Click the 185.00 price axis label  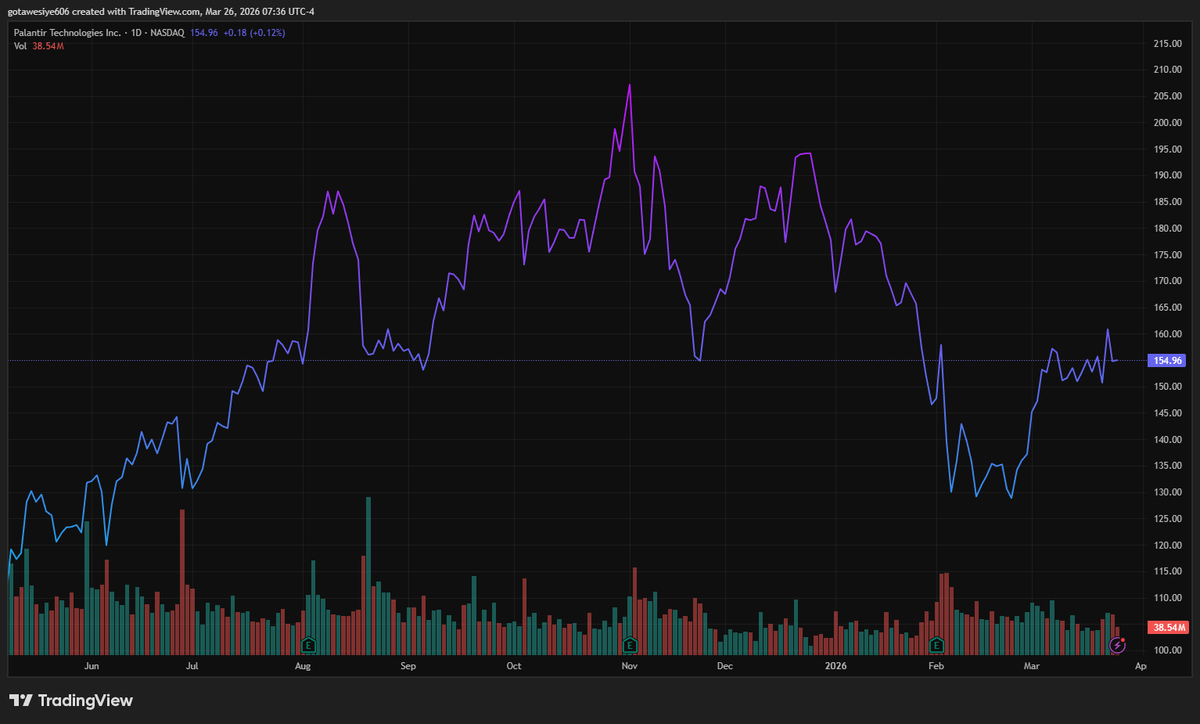pos(1168,202)
